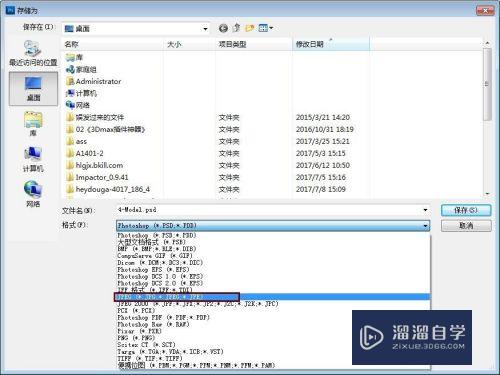This screenshot has height=375, width=500.
Task: Select the 网络 entry in file list
Action: [78, 105]
